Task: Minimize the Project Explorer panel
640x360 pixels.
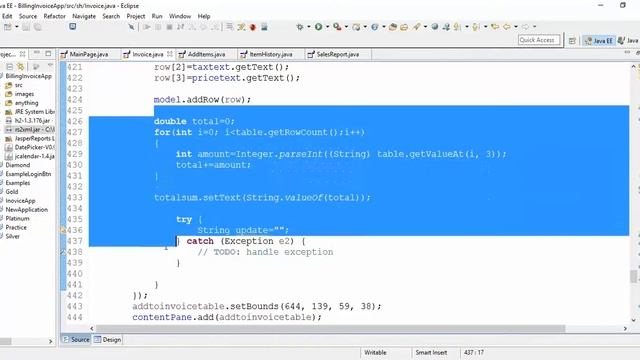Action: pyautogui.click(x=37, y=53)
